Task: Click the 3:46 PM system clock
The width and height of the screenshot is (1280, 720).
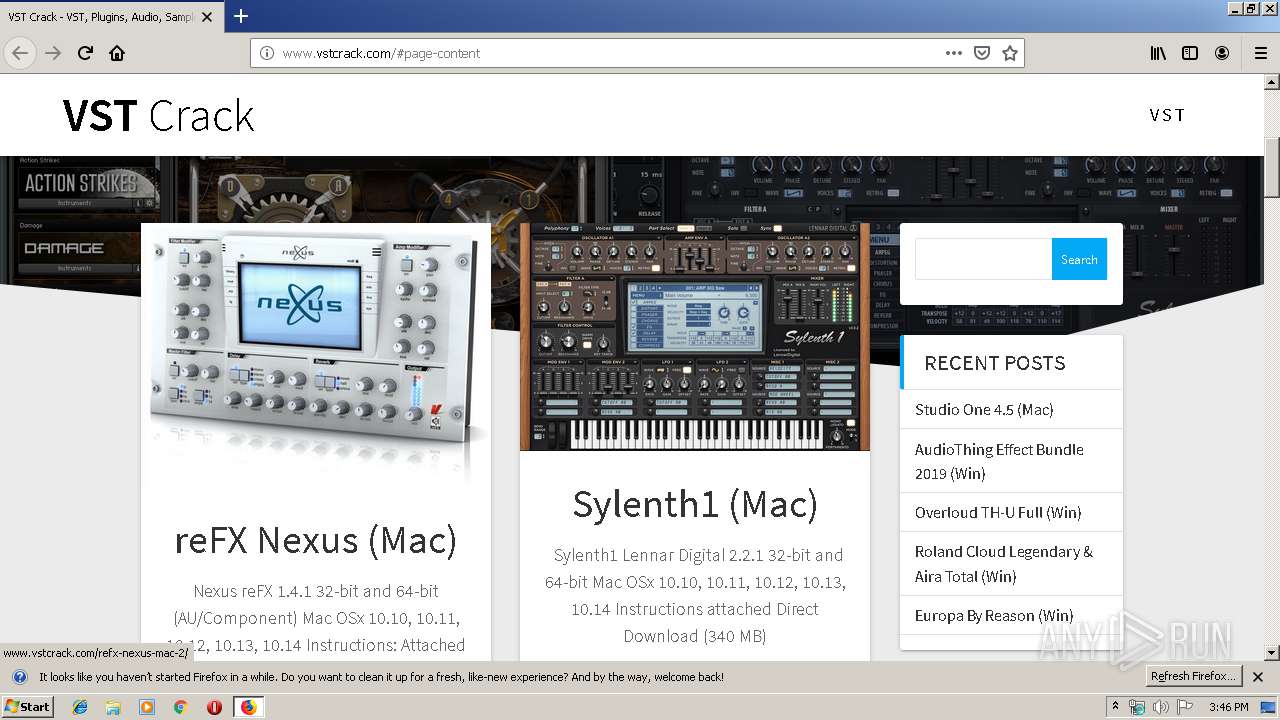Action: click(1228, 706)
